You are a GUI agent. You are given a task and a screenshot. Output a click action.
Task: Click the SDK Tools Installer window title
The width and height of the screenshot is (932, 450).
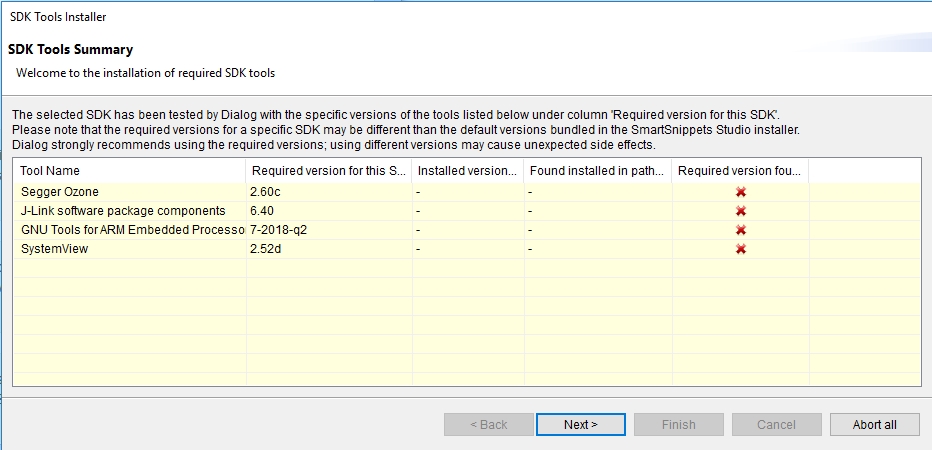(58, 17)
